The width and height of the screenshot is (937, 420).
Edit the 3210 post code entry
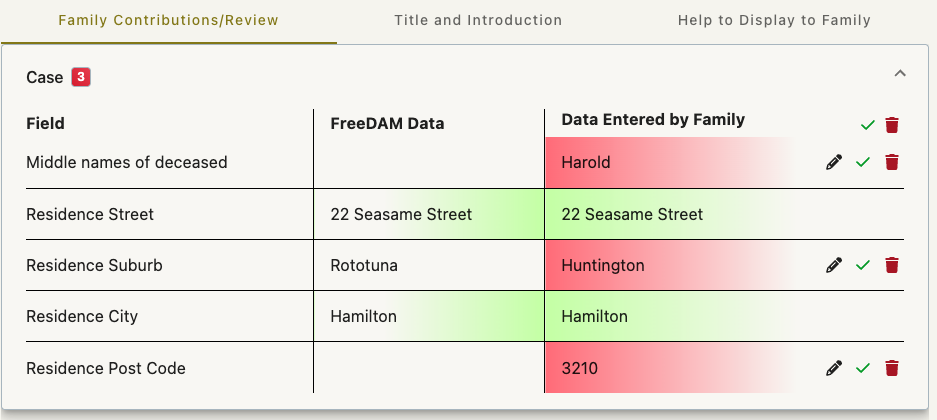(834, 367)
